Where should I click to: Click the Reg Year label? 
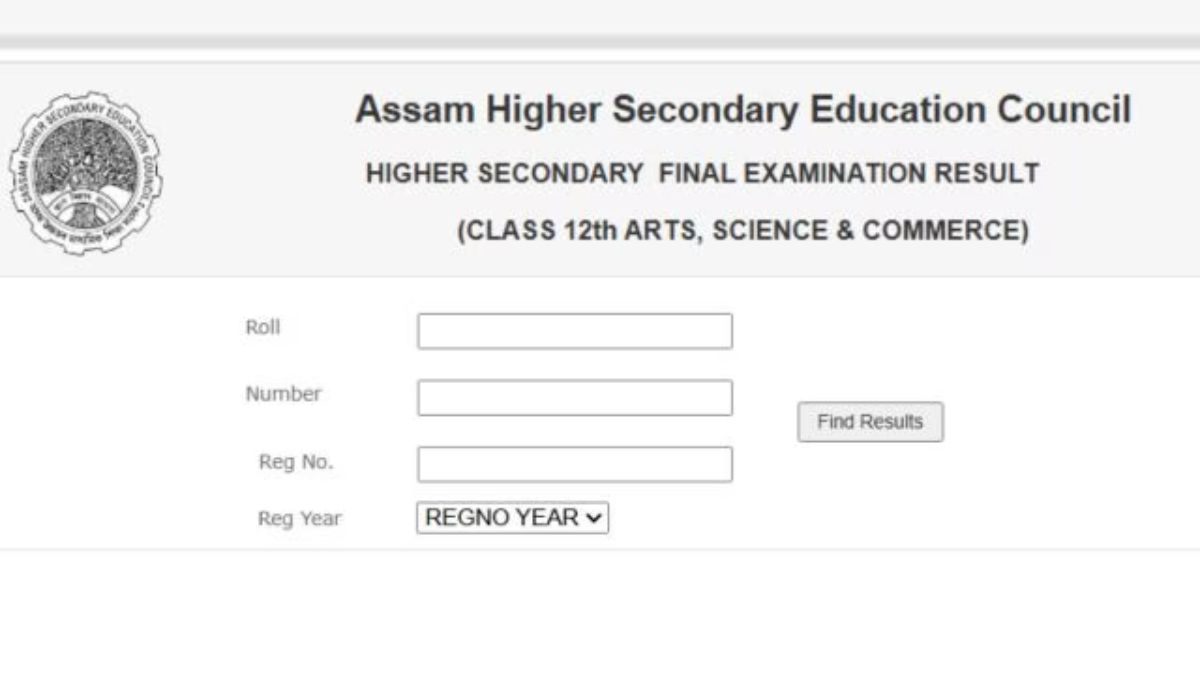click(302, 518)
